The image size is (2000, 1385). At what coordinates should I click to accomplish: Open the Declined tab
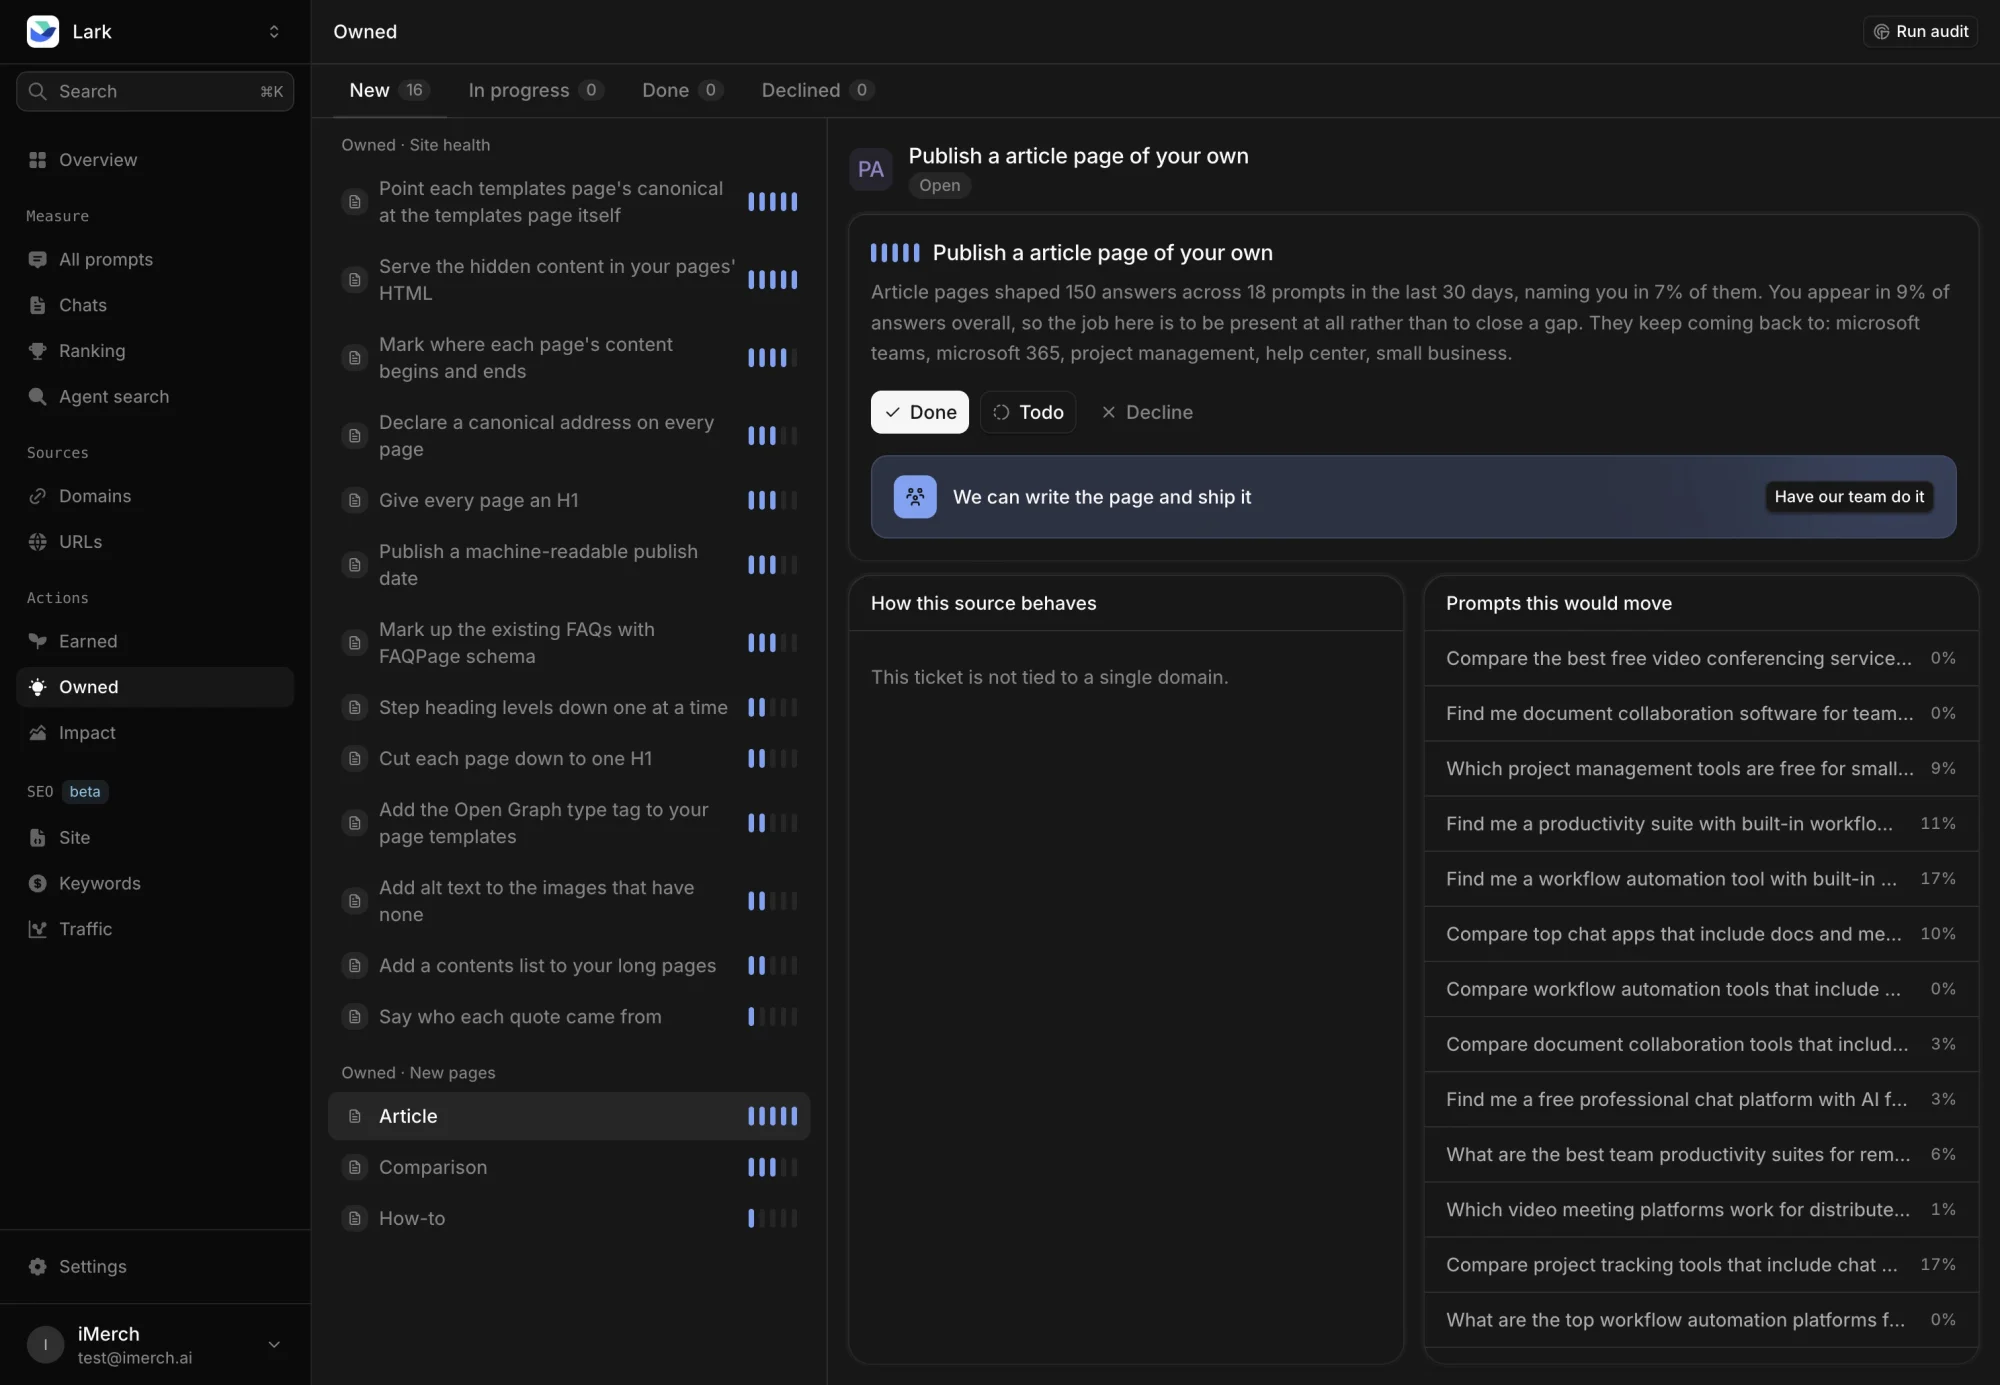tap(818, 90)
